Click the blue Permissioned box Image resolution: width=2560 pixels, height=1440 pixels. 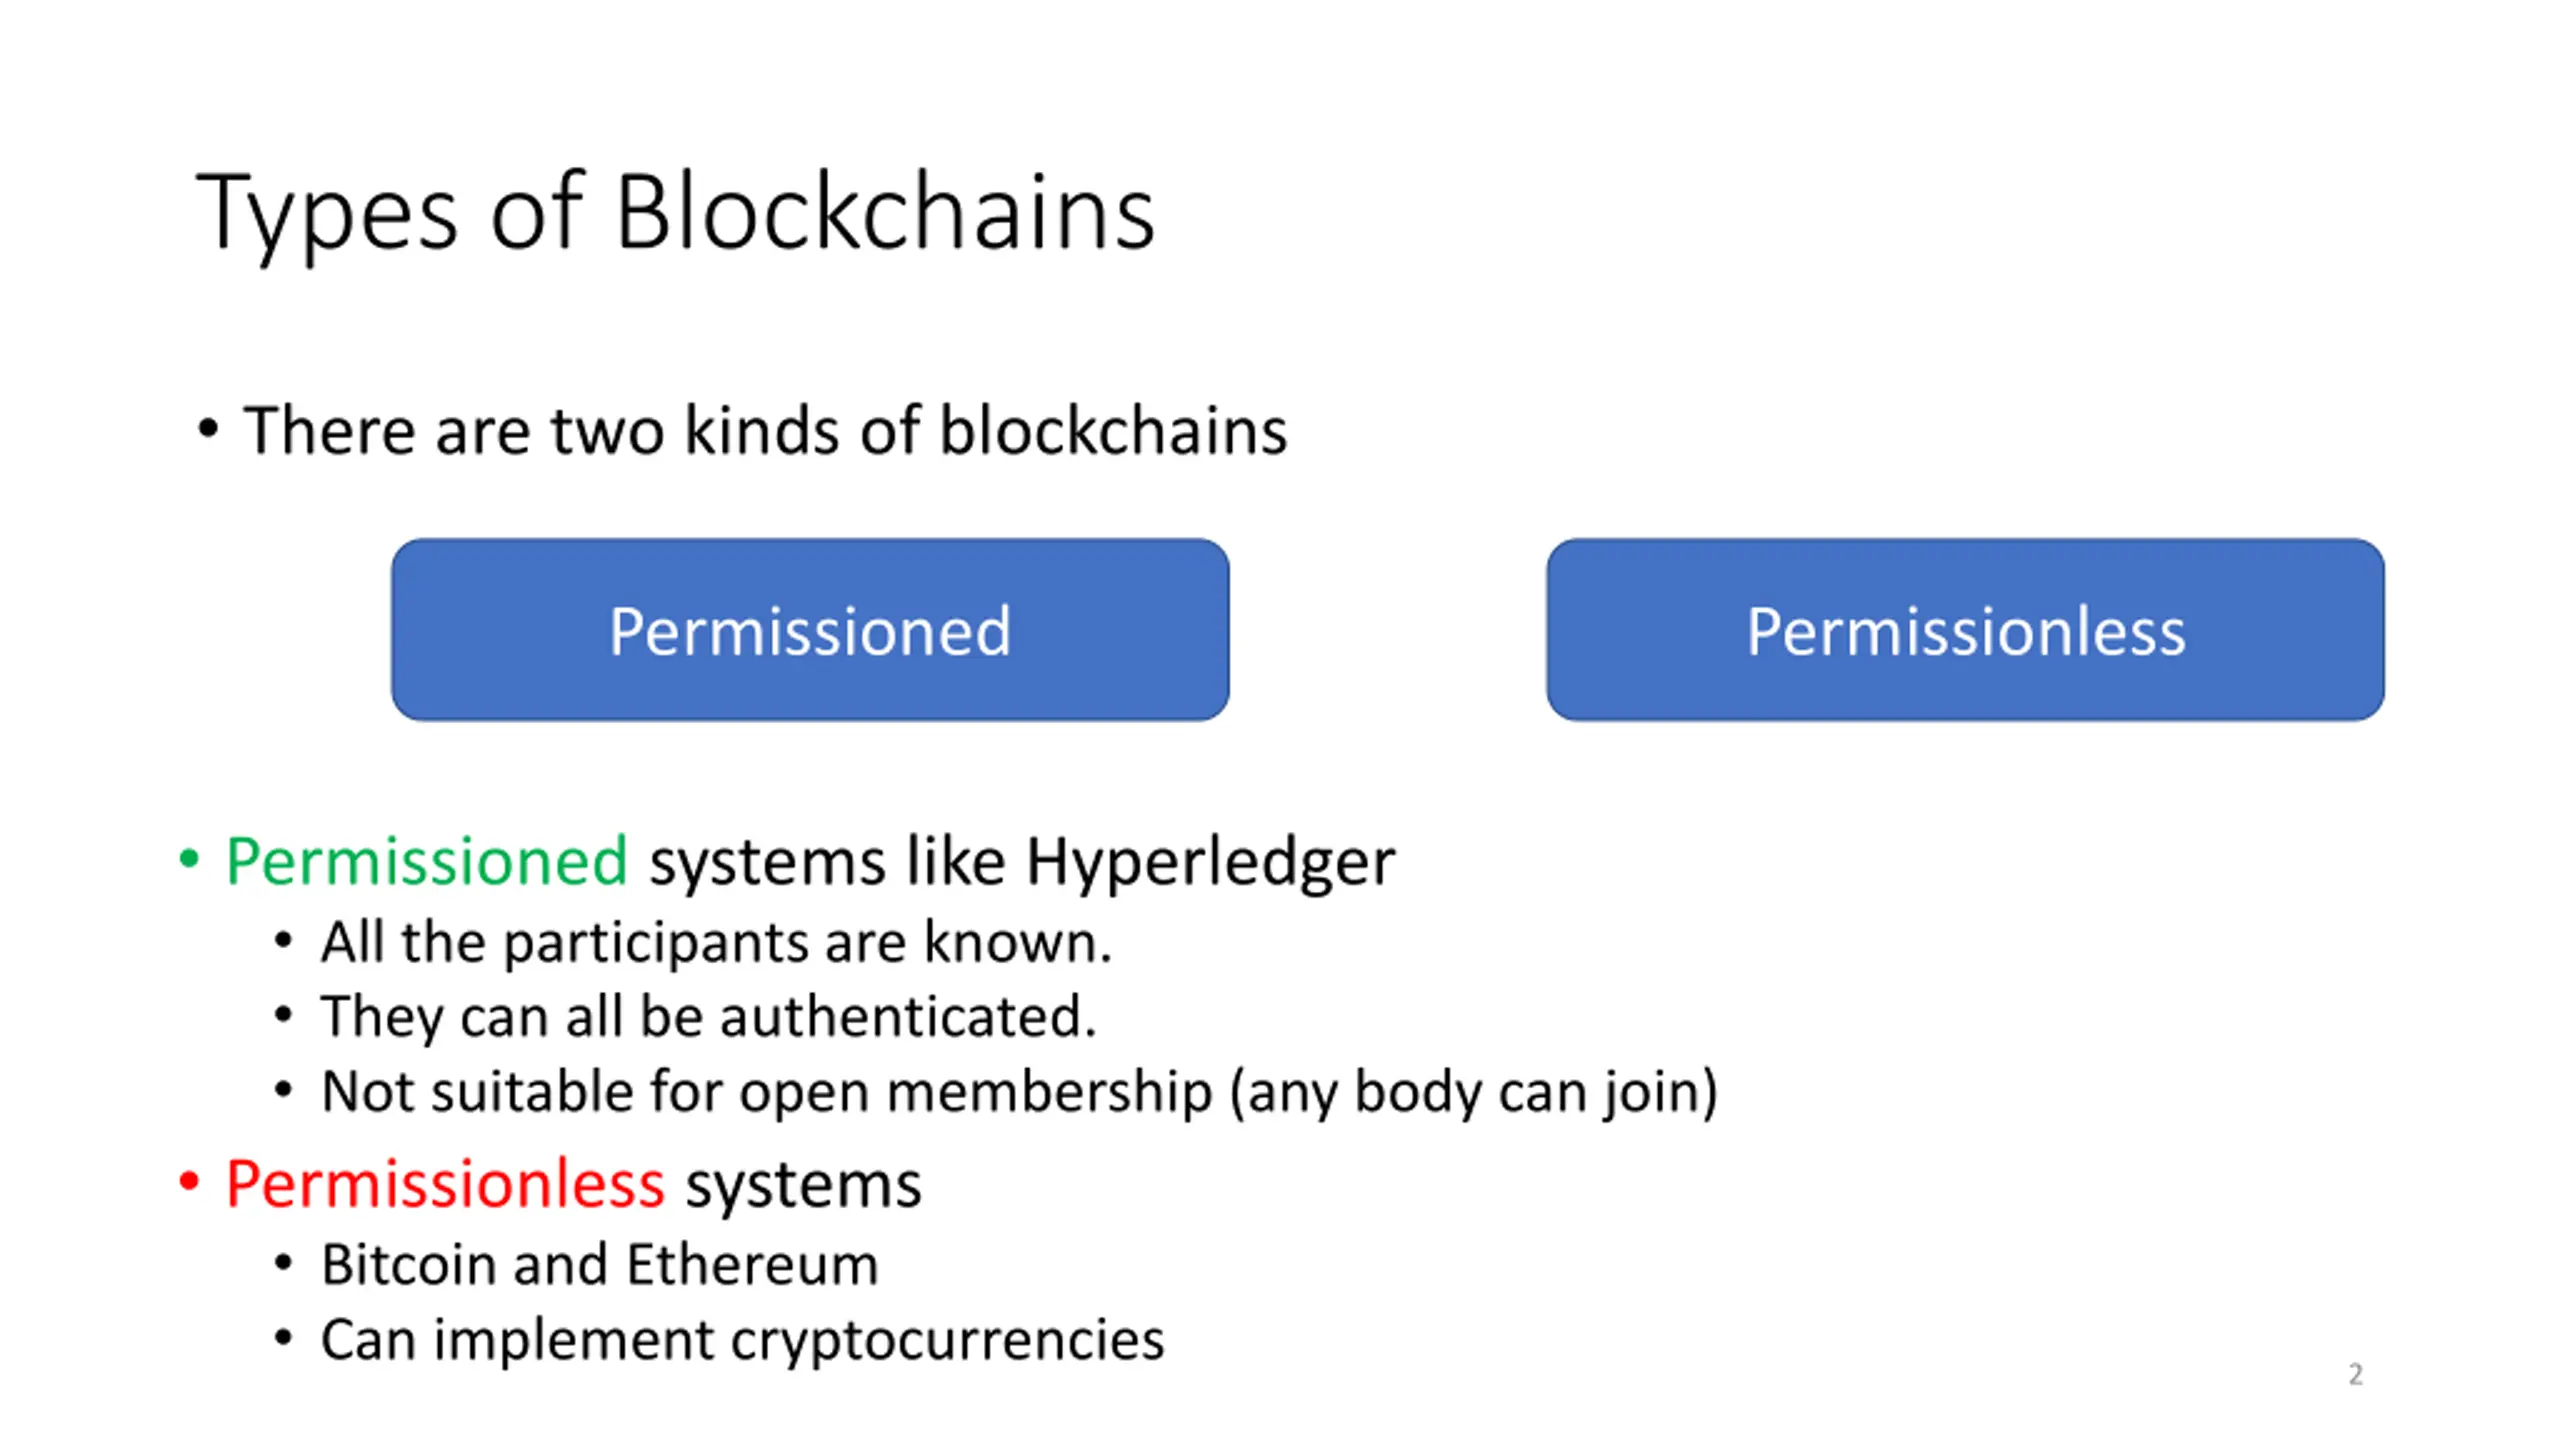pos(810,630)
